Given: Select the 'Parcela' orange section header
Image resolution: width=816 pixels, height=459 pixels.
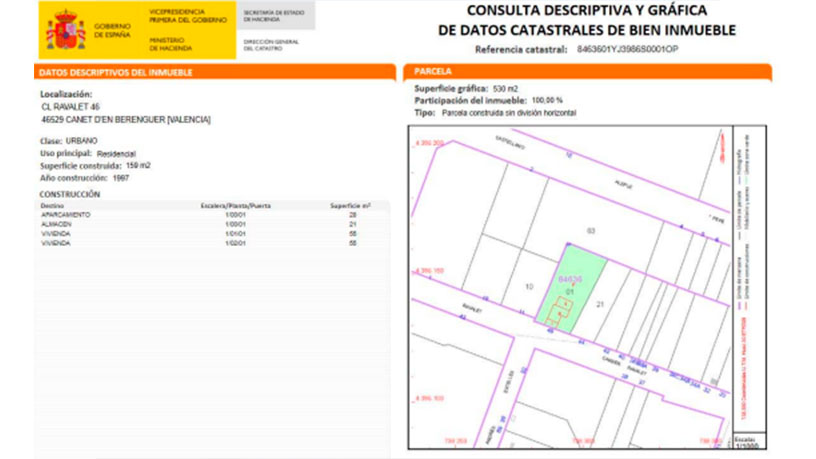Looking at the screenshot, I should (590, 73).
